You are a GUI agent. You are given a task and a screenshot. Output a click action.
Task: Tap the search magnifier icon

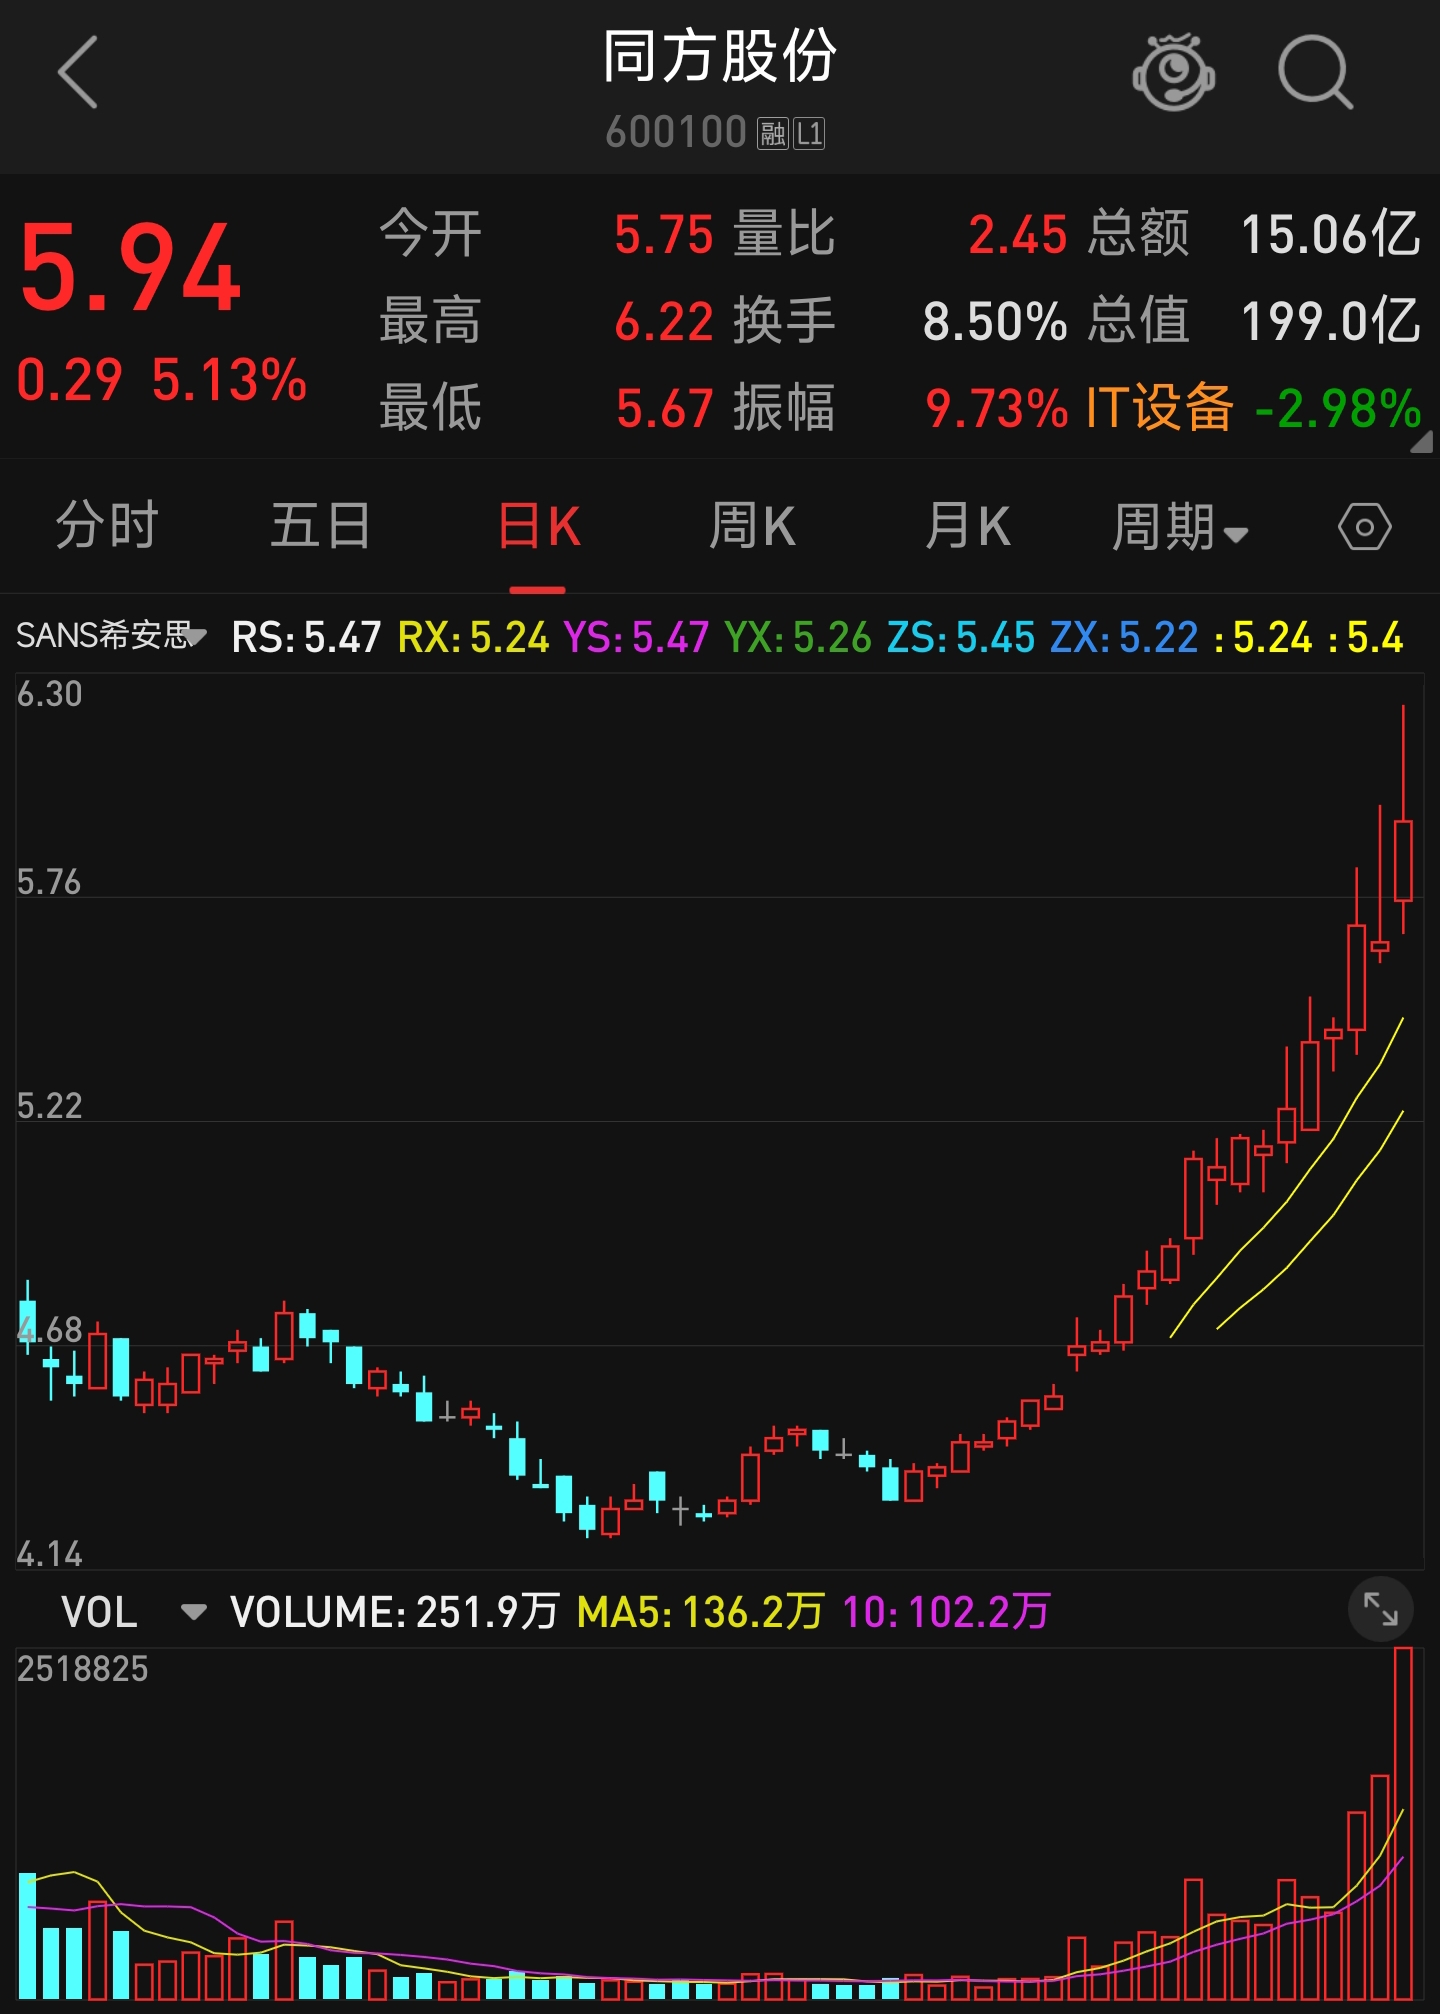1315,72
